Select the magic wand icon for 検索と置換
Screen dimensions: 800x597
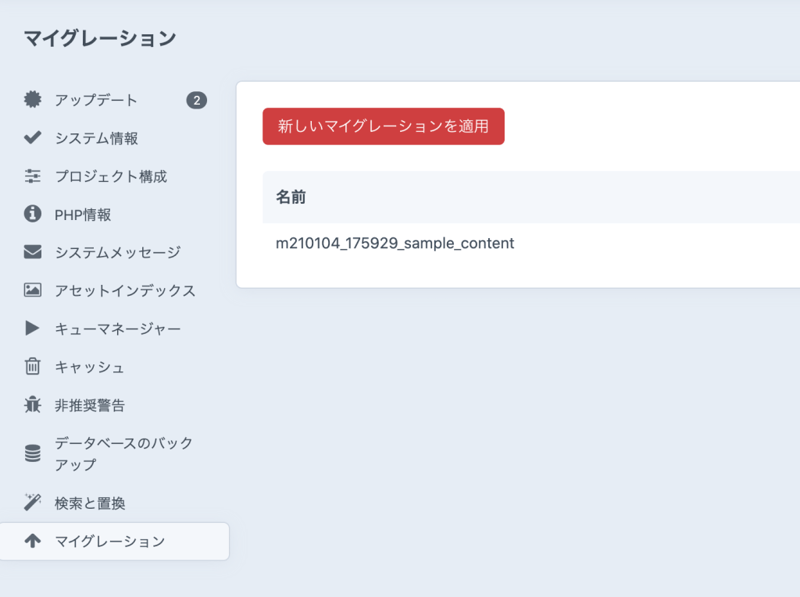point(33,503)
